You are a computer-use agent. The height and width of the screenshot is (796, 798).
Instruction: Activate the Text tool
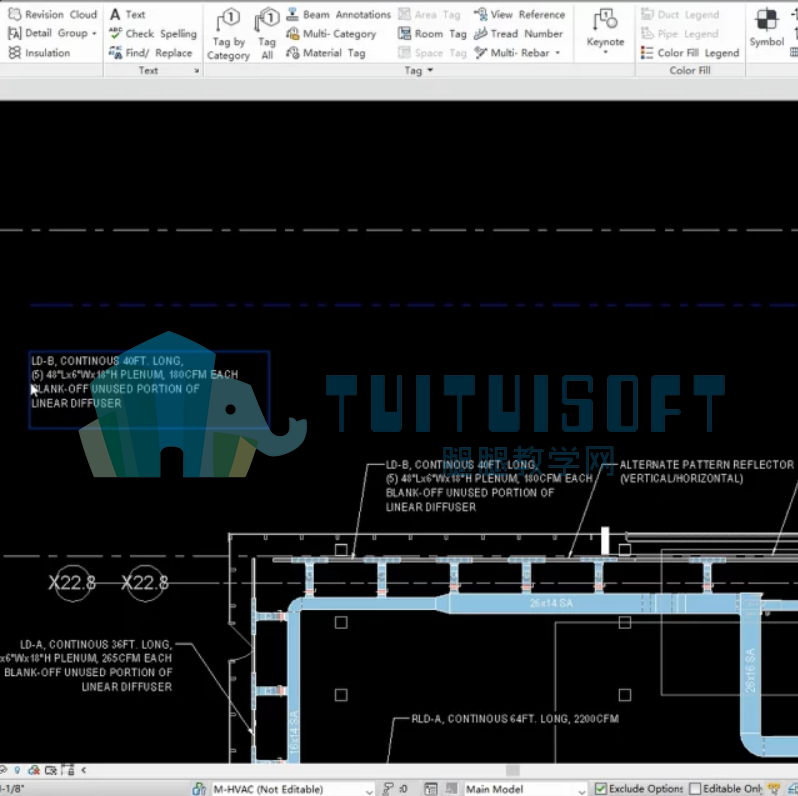(127, 14)
